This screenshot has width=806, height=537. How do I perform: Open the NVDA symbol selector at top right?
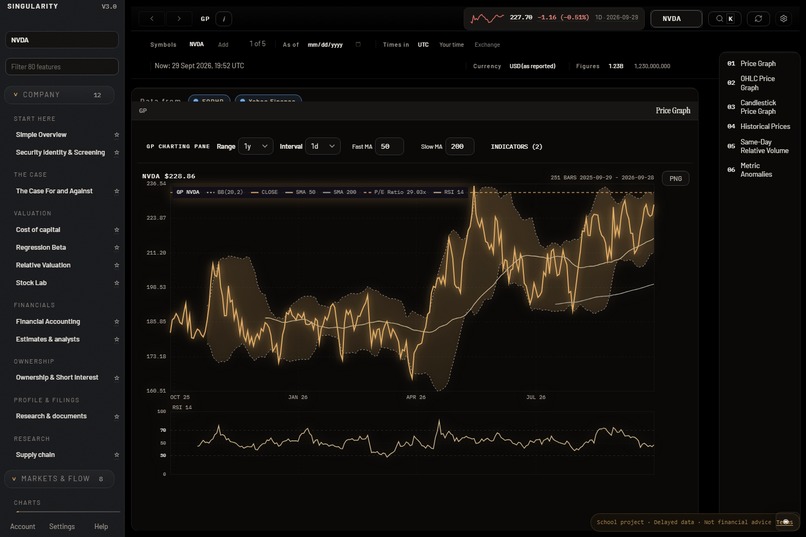[x=676, y=18]
